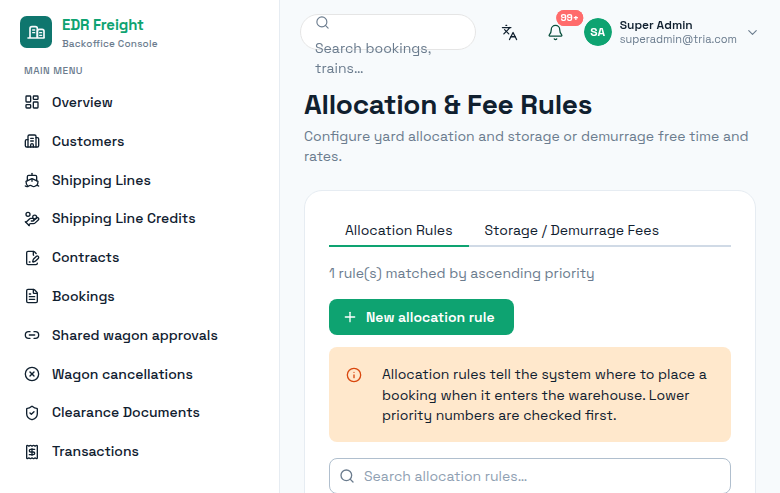Open the Customers menu item
This screenshot has height=493, width=780.
point(88,141)
